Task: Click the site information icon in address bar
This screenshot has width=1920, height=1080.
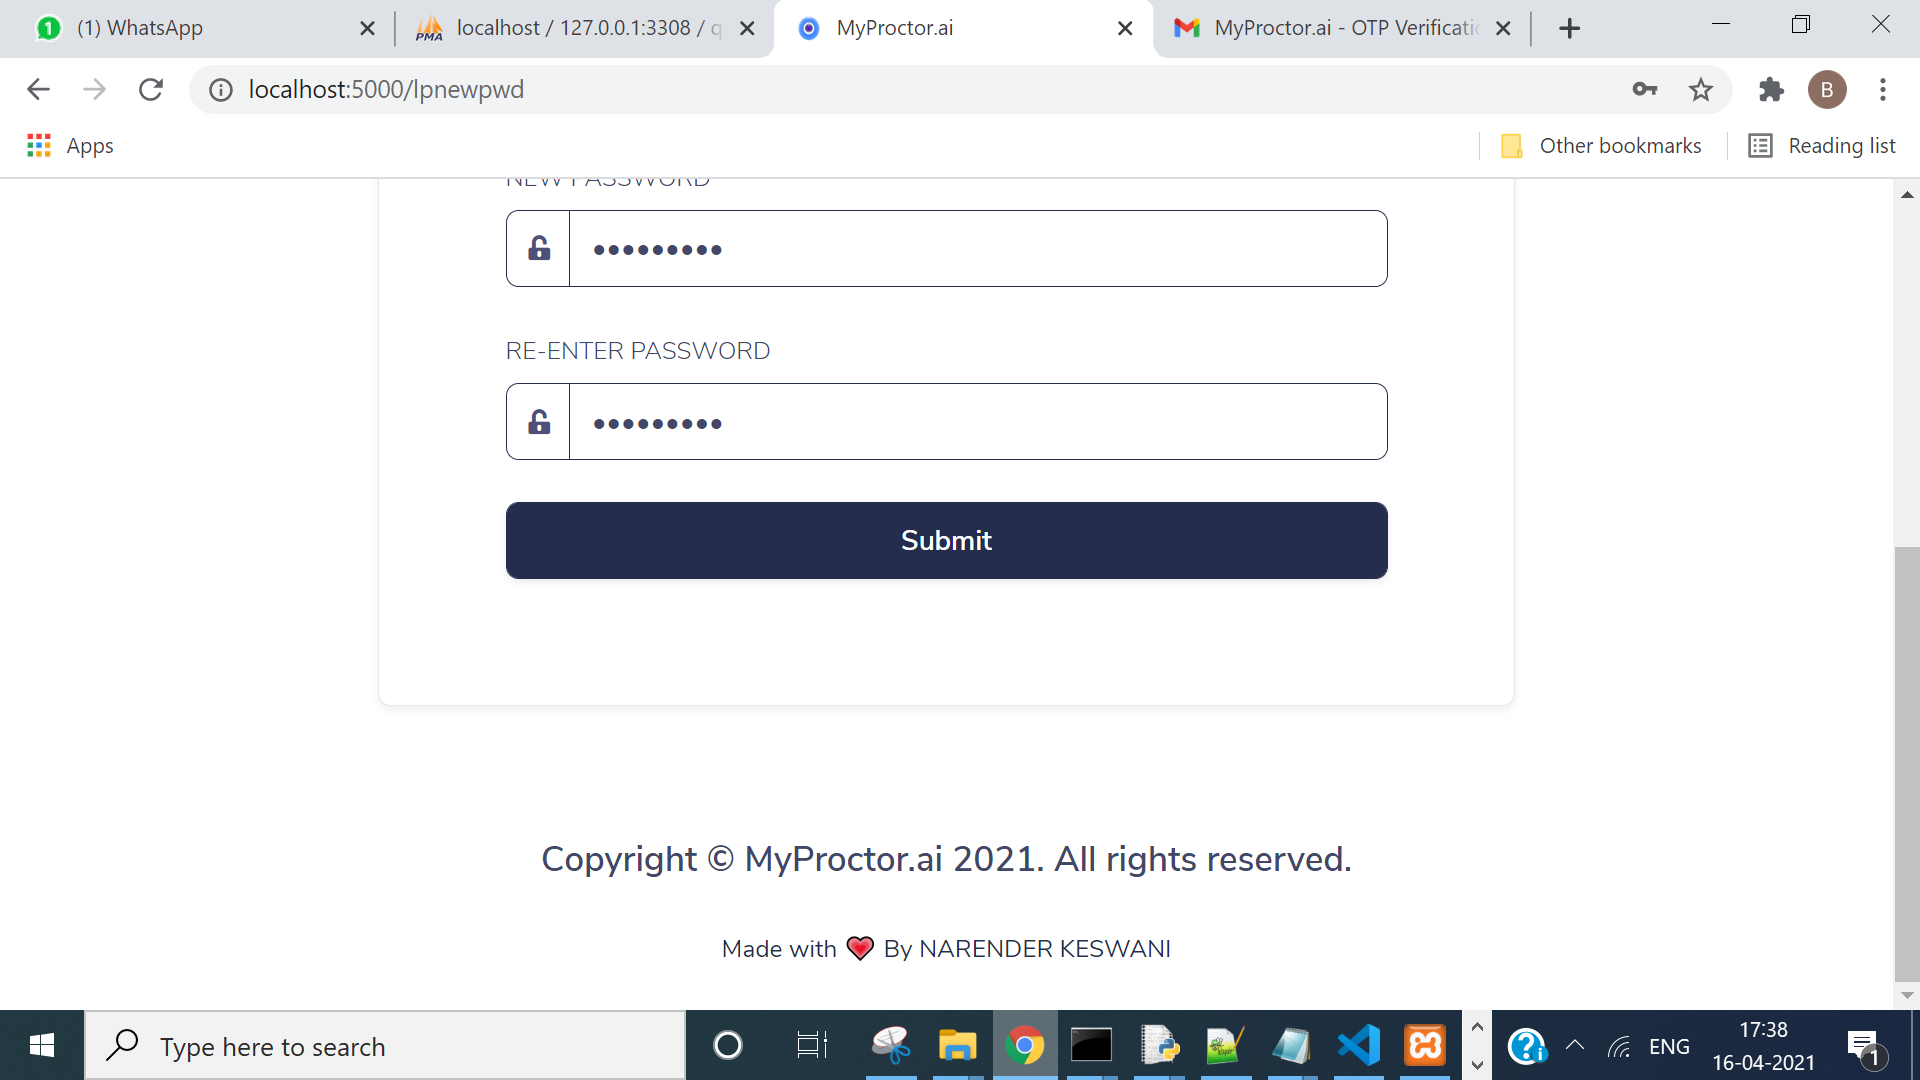Action: point(220,90)
